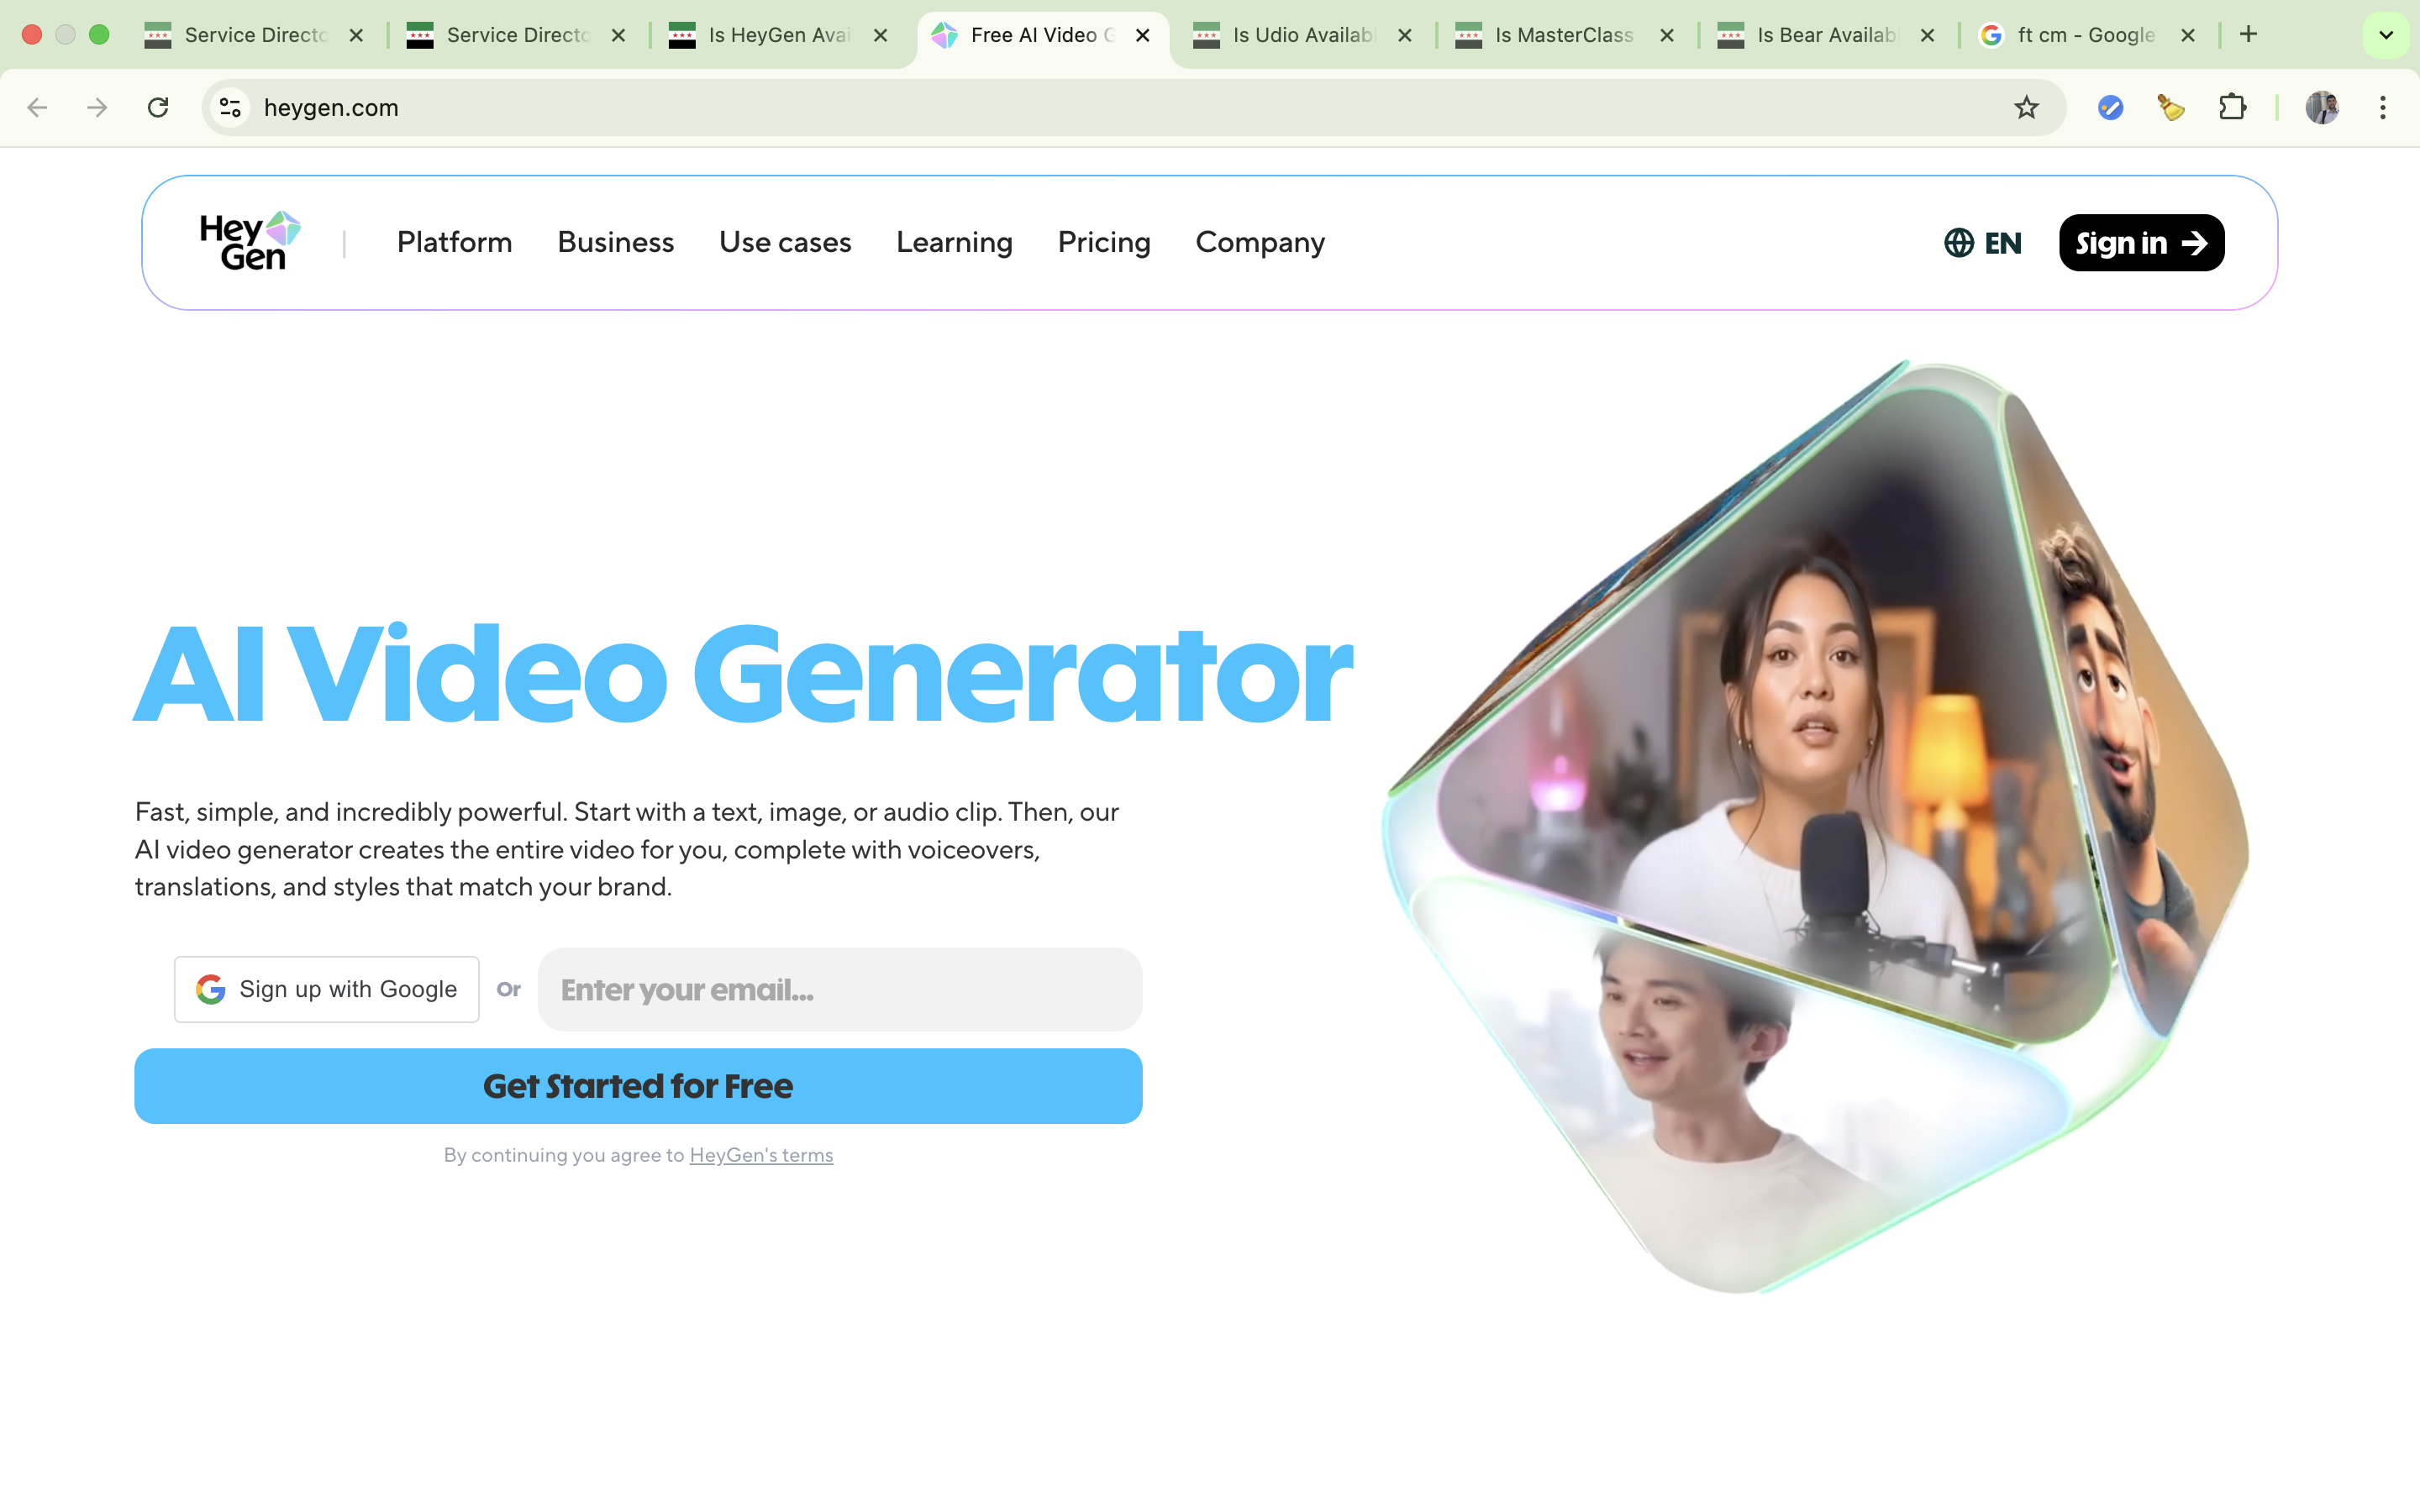
Task: Expand the Platform navigation menu
Action: (x=454, y=242)
